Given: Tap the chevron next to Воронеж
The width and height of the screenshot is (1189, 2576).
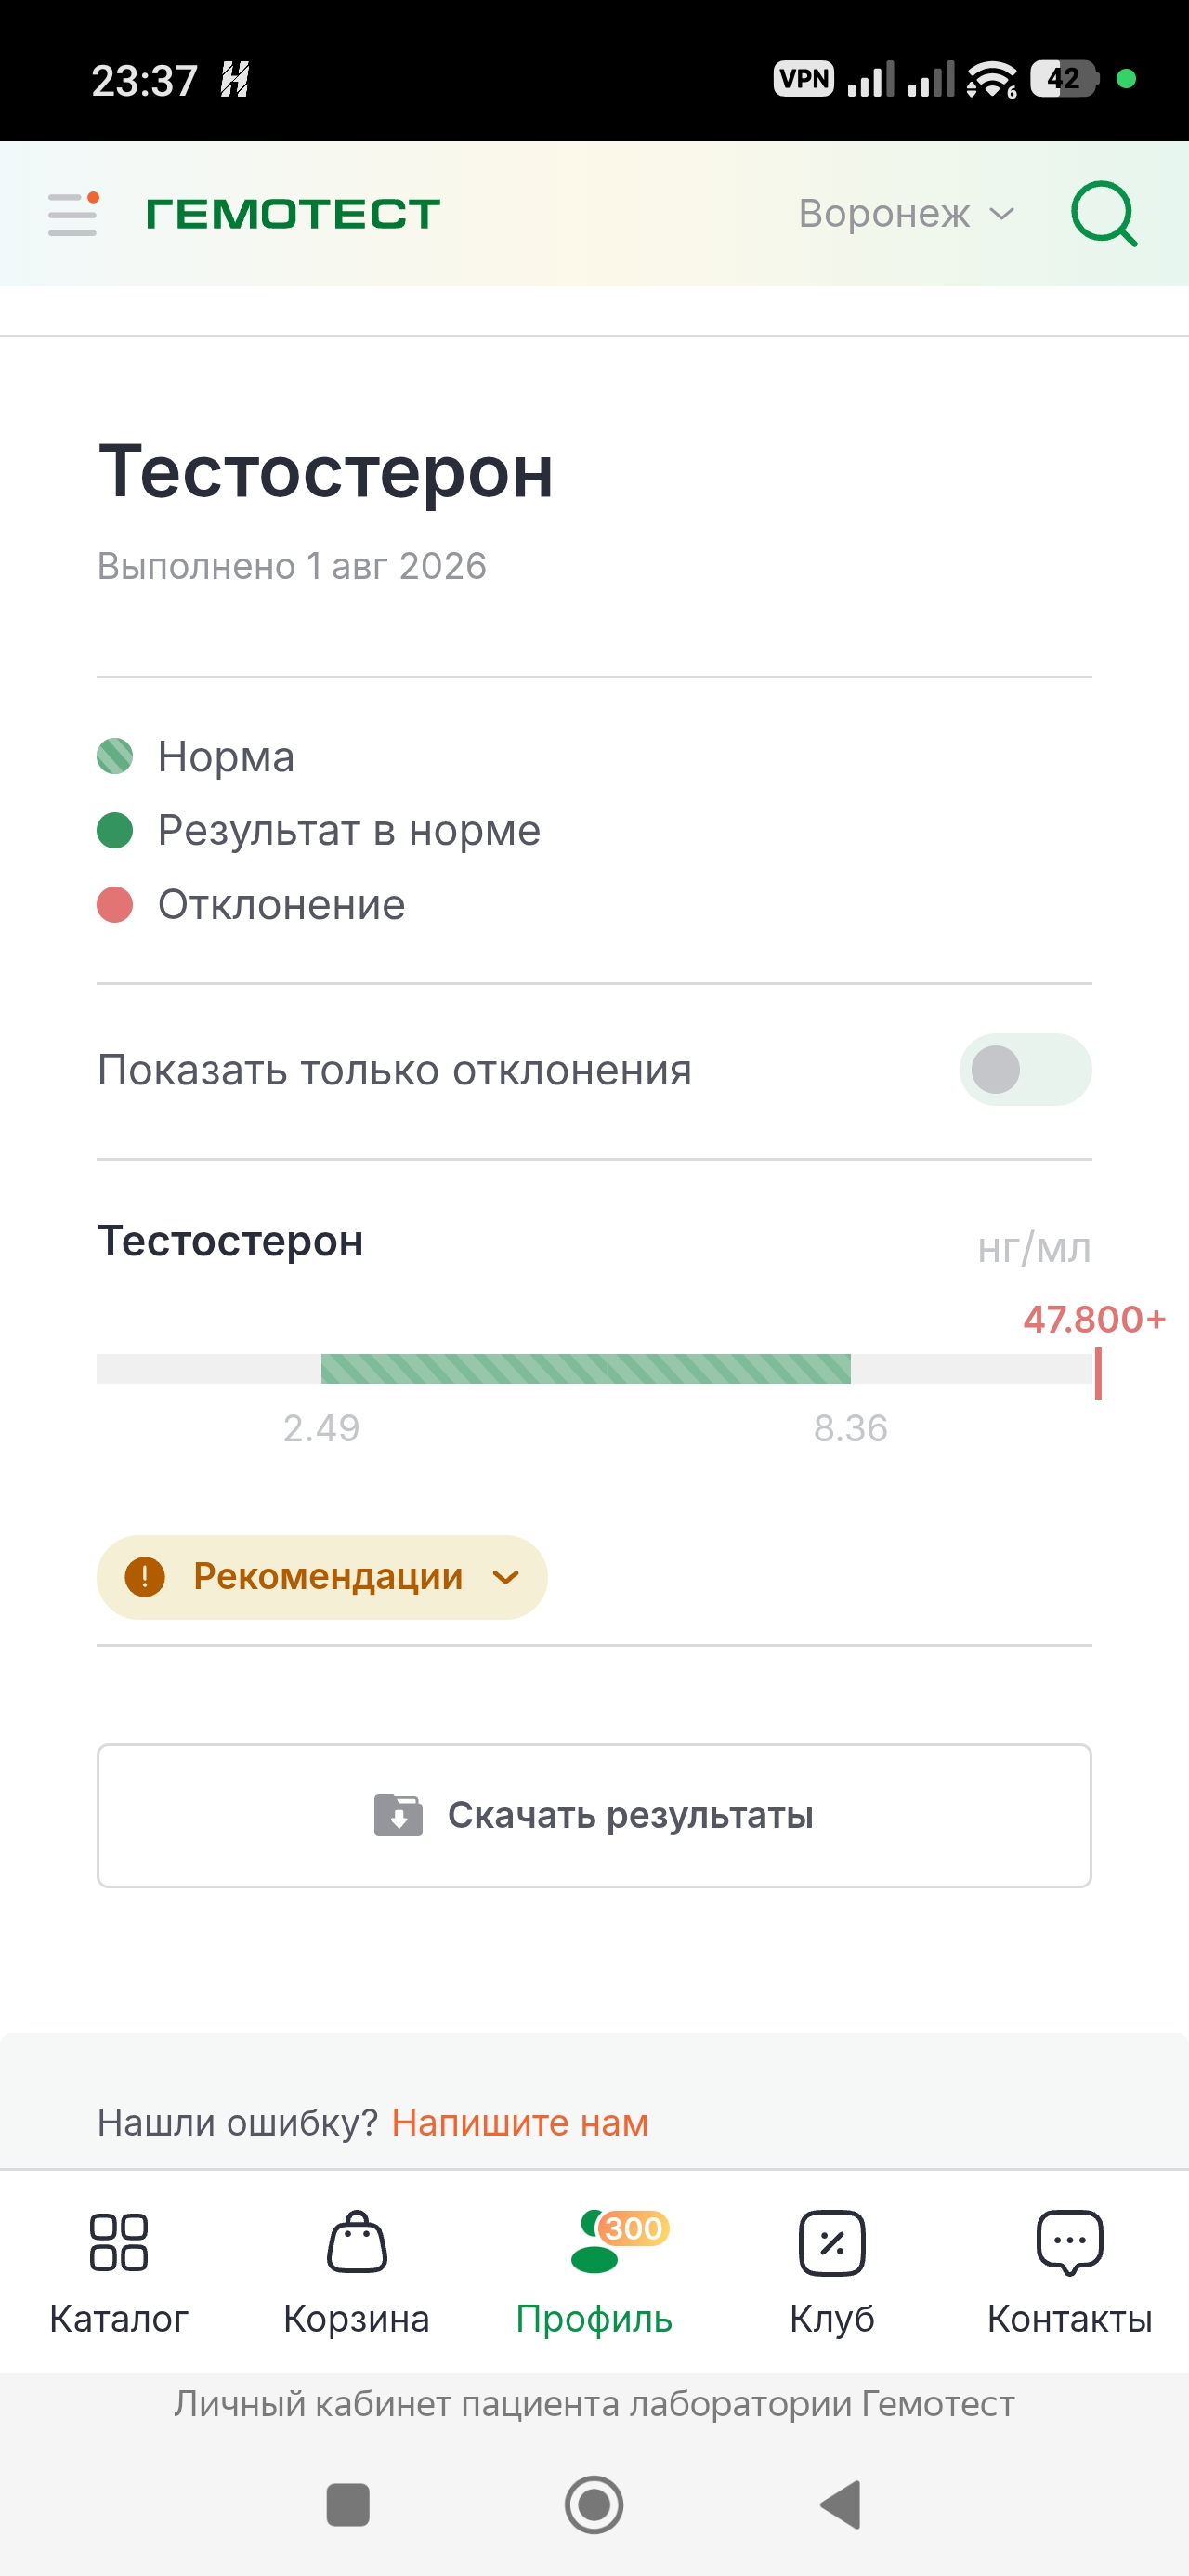Looking at the screenshot, I should coord(1002,213).
